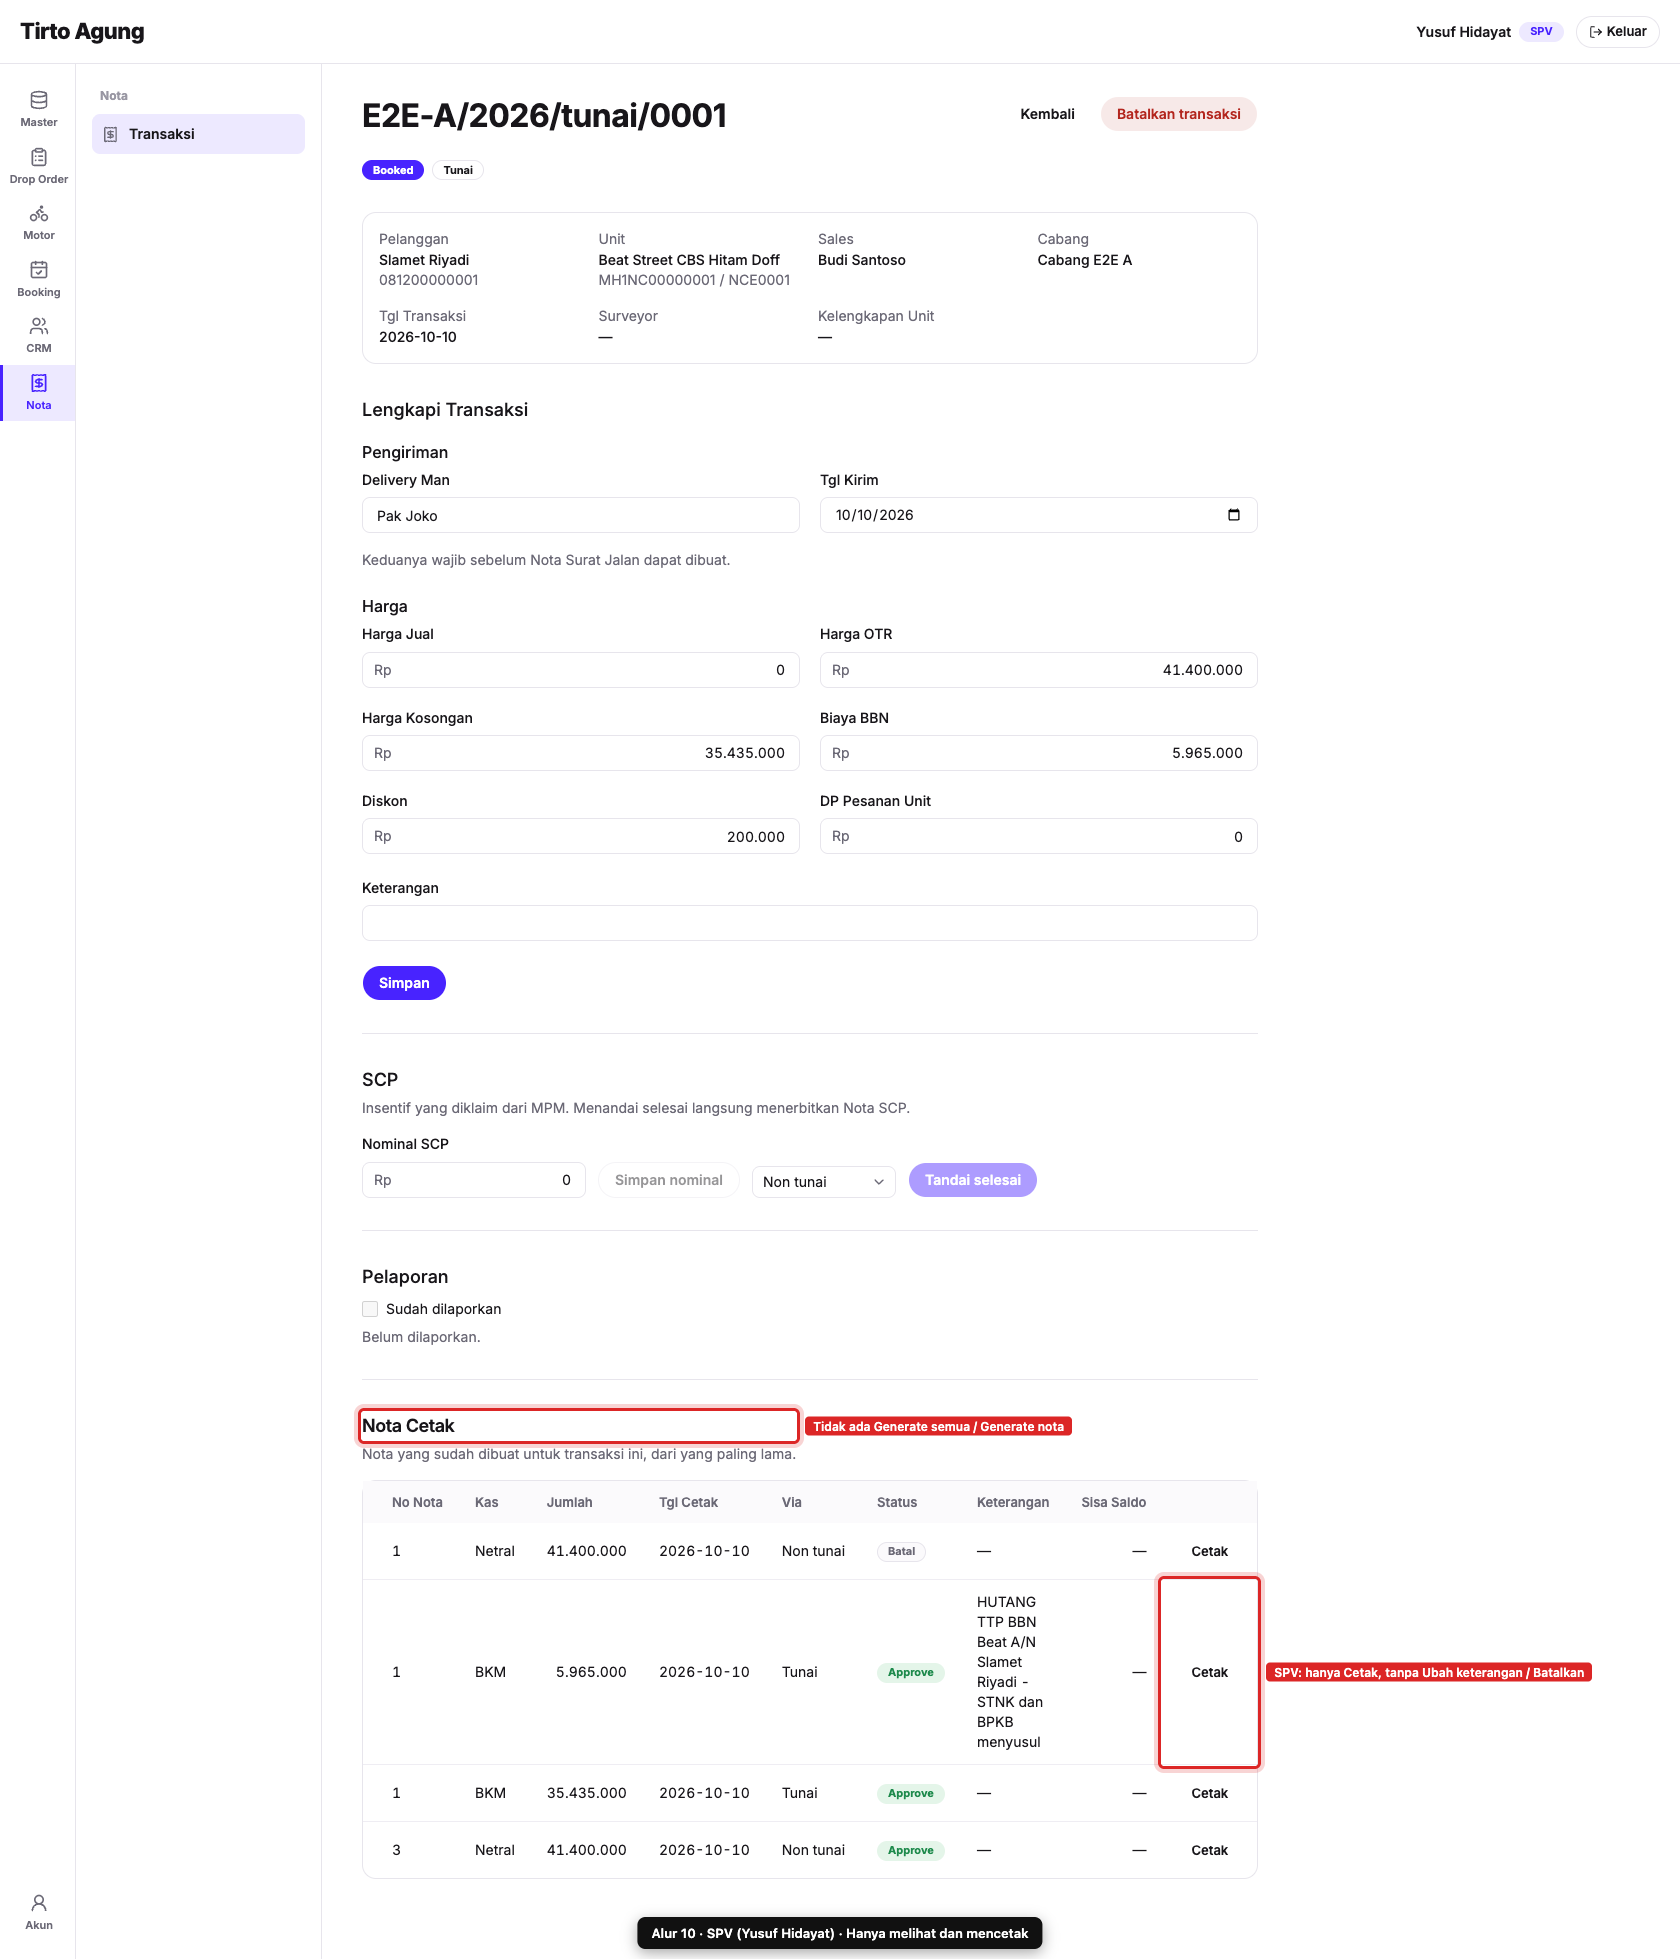The width and height of the screenshot is (1680, 1959).
Task: Click Tandai selesai button
Action: [x=972, y=1180]
